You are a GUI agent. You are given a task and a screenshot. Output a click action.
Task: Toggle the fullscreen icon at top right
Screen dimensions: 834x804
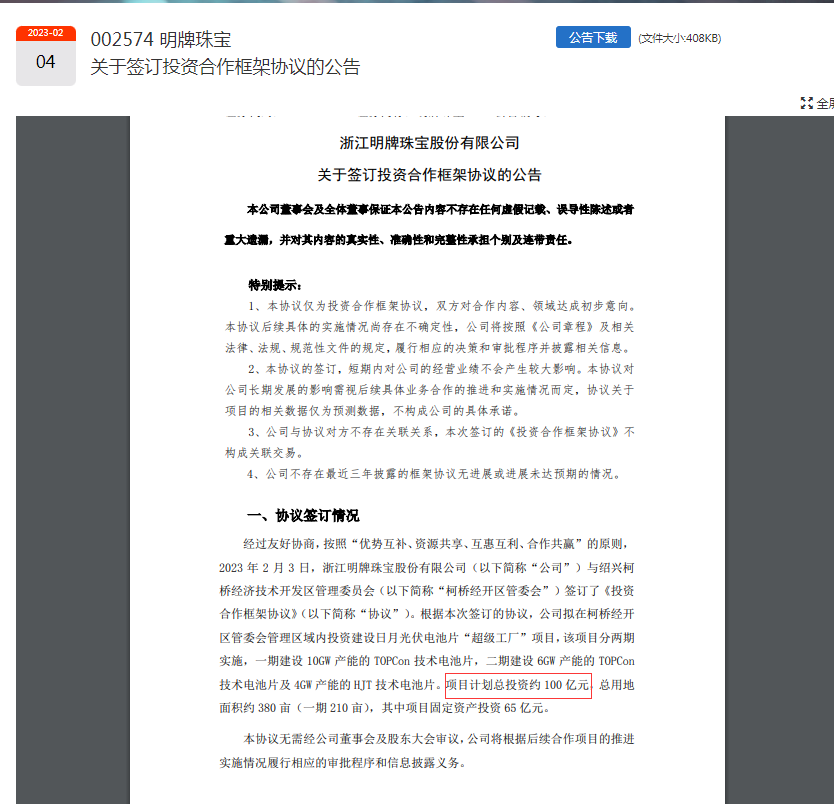coord(806,103)
